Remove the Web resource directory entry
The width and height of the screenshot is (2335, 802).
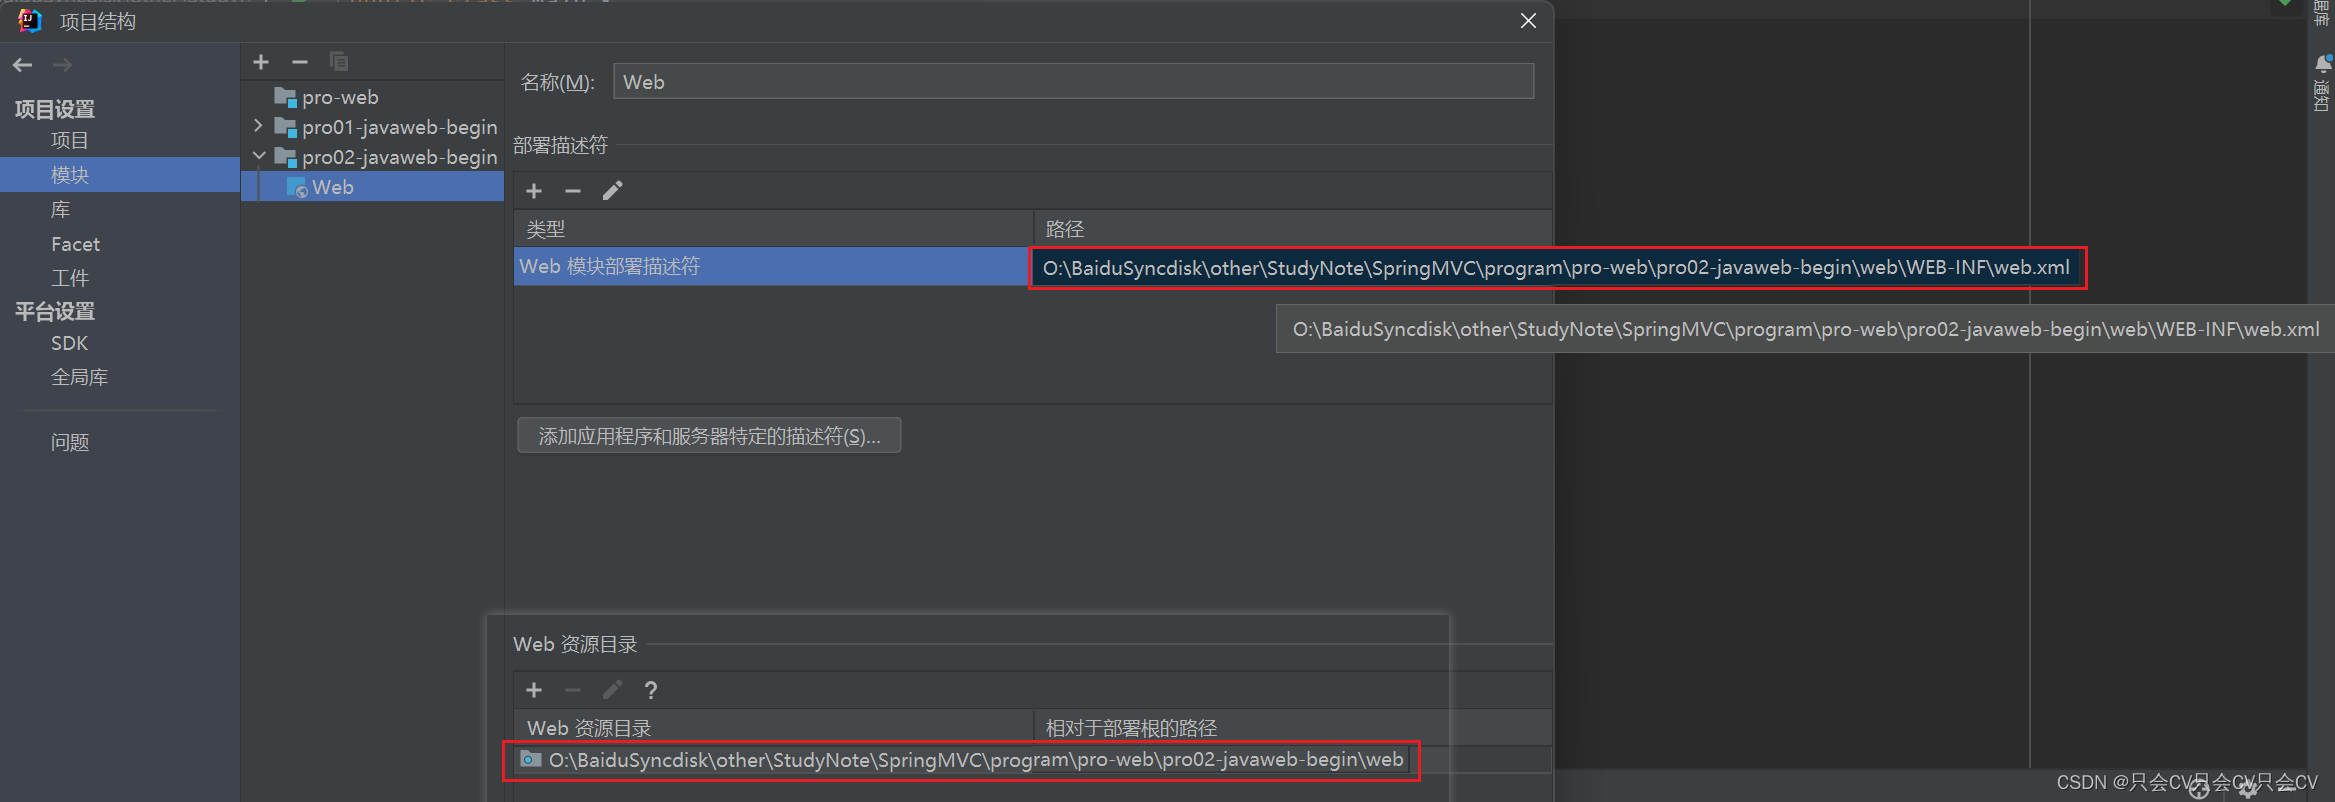[x=573, y=690]
